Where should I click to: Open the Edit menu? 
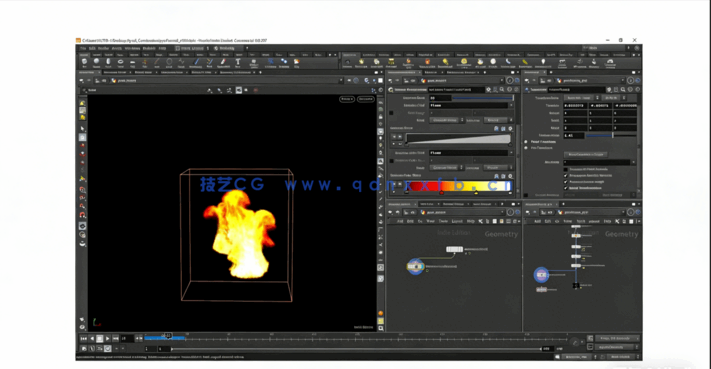pos(92,48)
